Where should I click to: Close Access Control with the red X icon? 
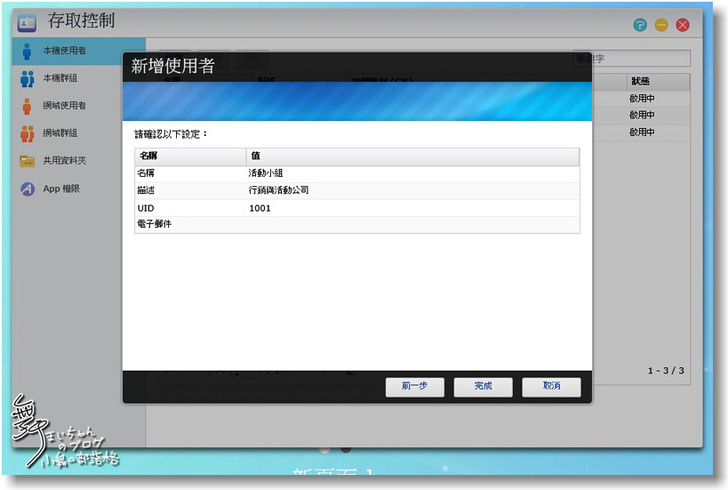click(x=682, y=25)
